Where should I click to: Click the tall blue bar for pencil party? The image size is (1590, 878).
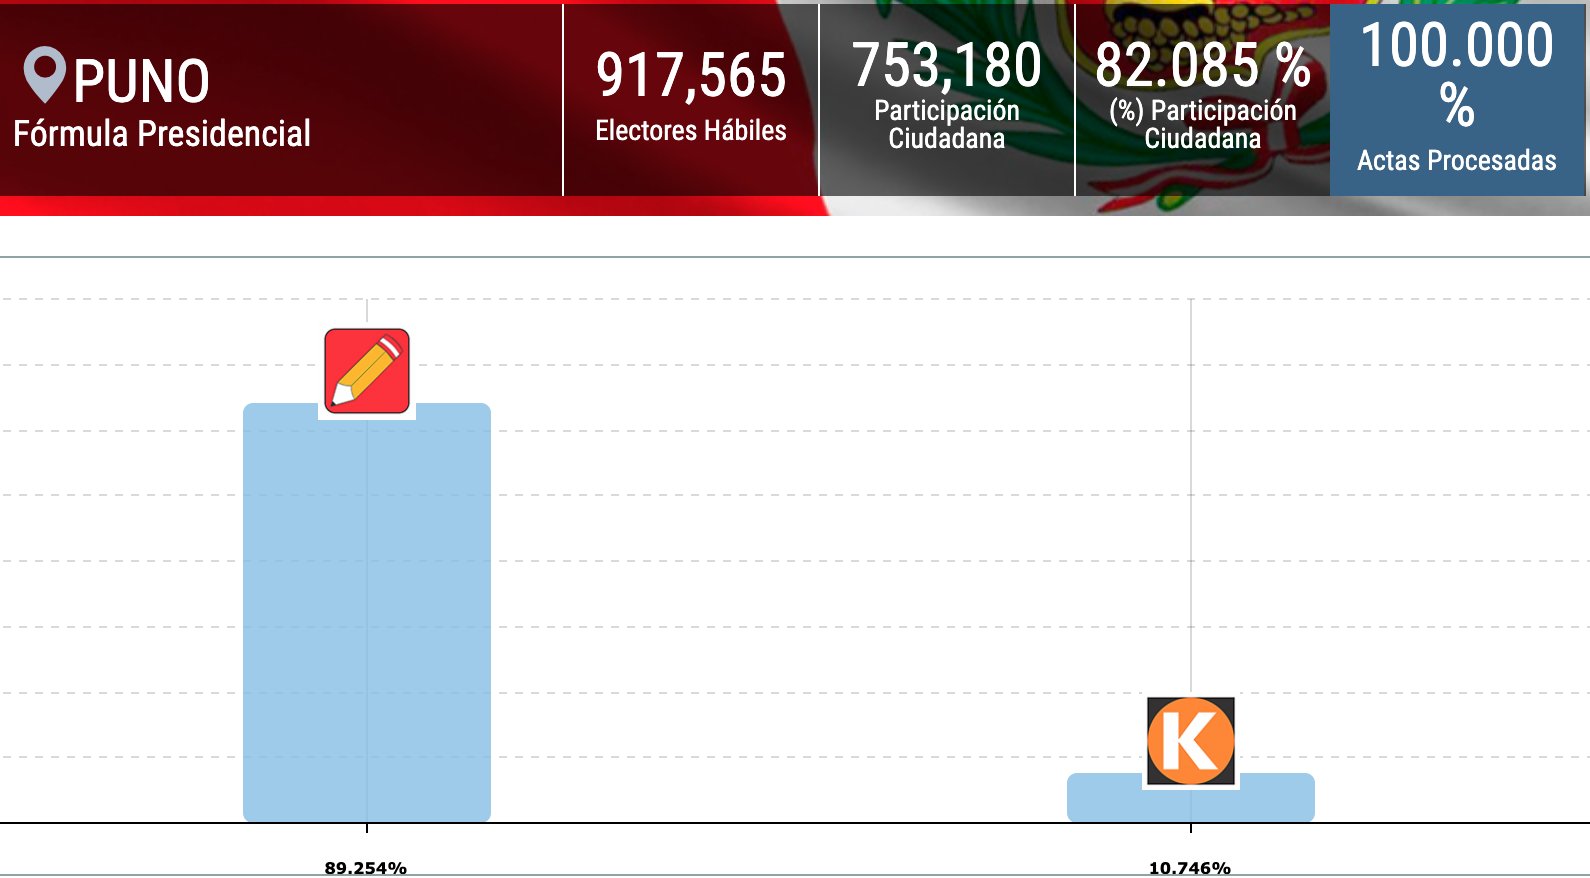coord(367,620)
